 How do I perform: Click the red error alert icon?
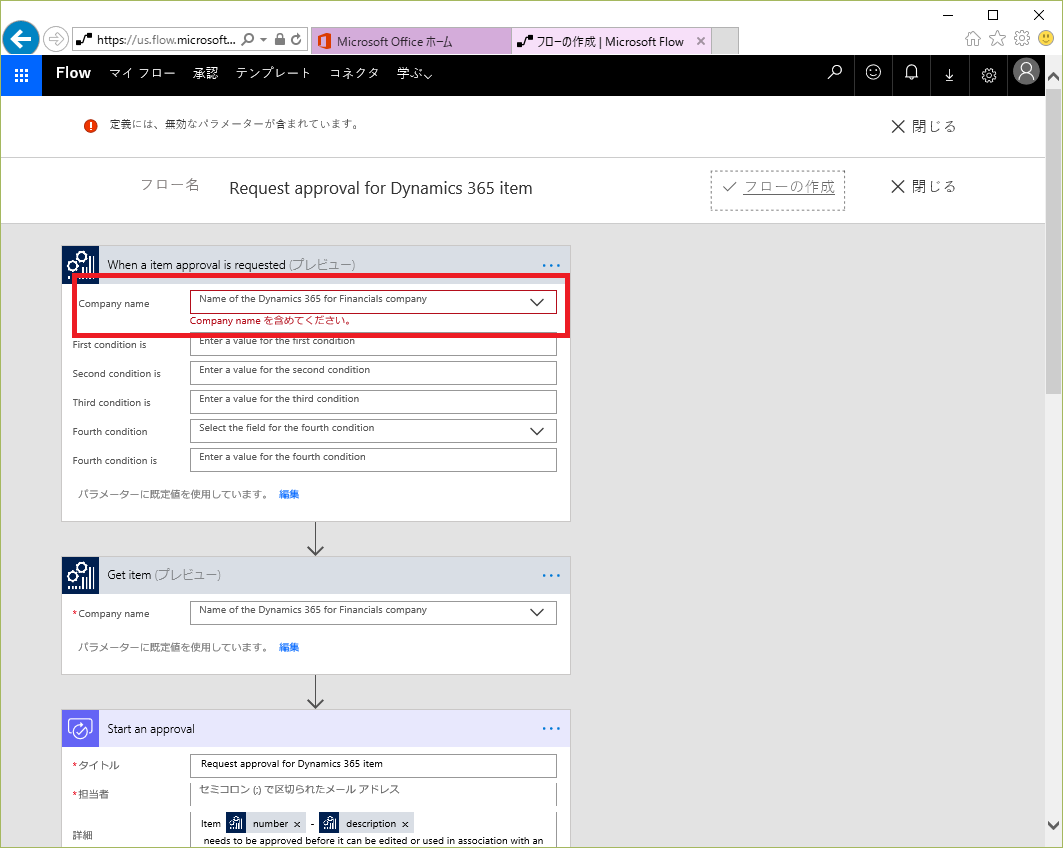[90, 125]
